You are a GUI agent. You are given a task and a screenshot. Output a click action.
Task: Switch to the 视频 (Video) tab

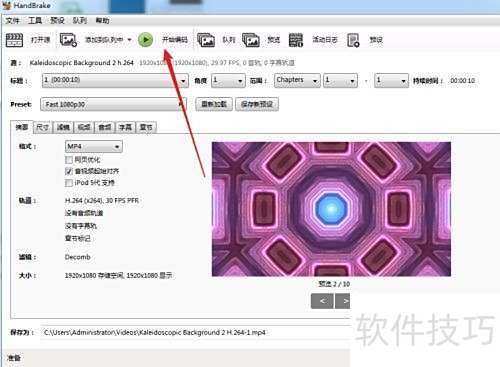pyautogui.click(x=84, y=127)
